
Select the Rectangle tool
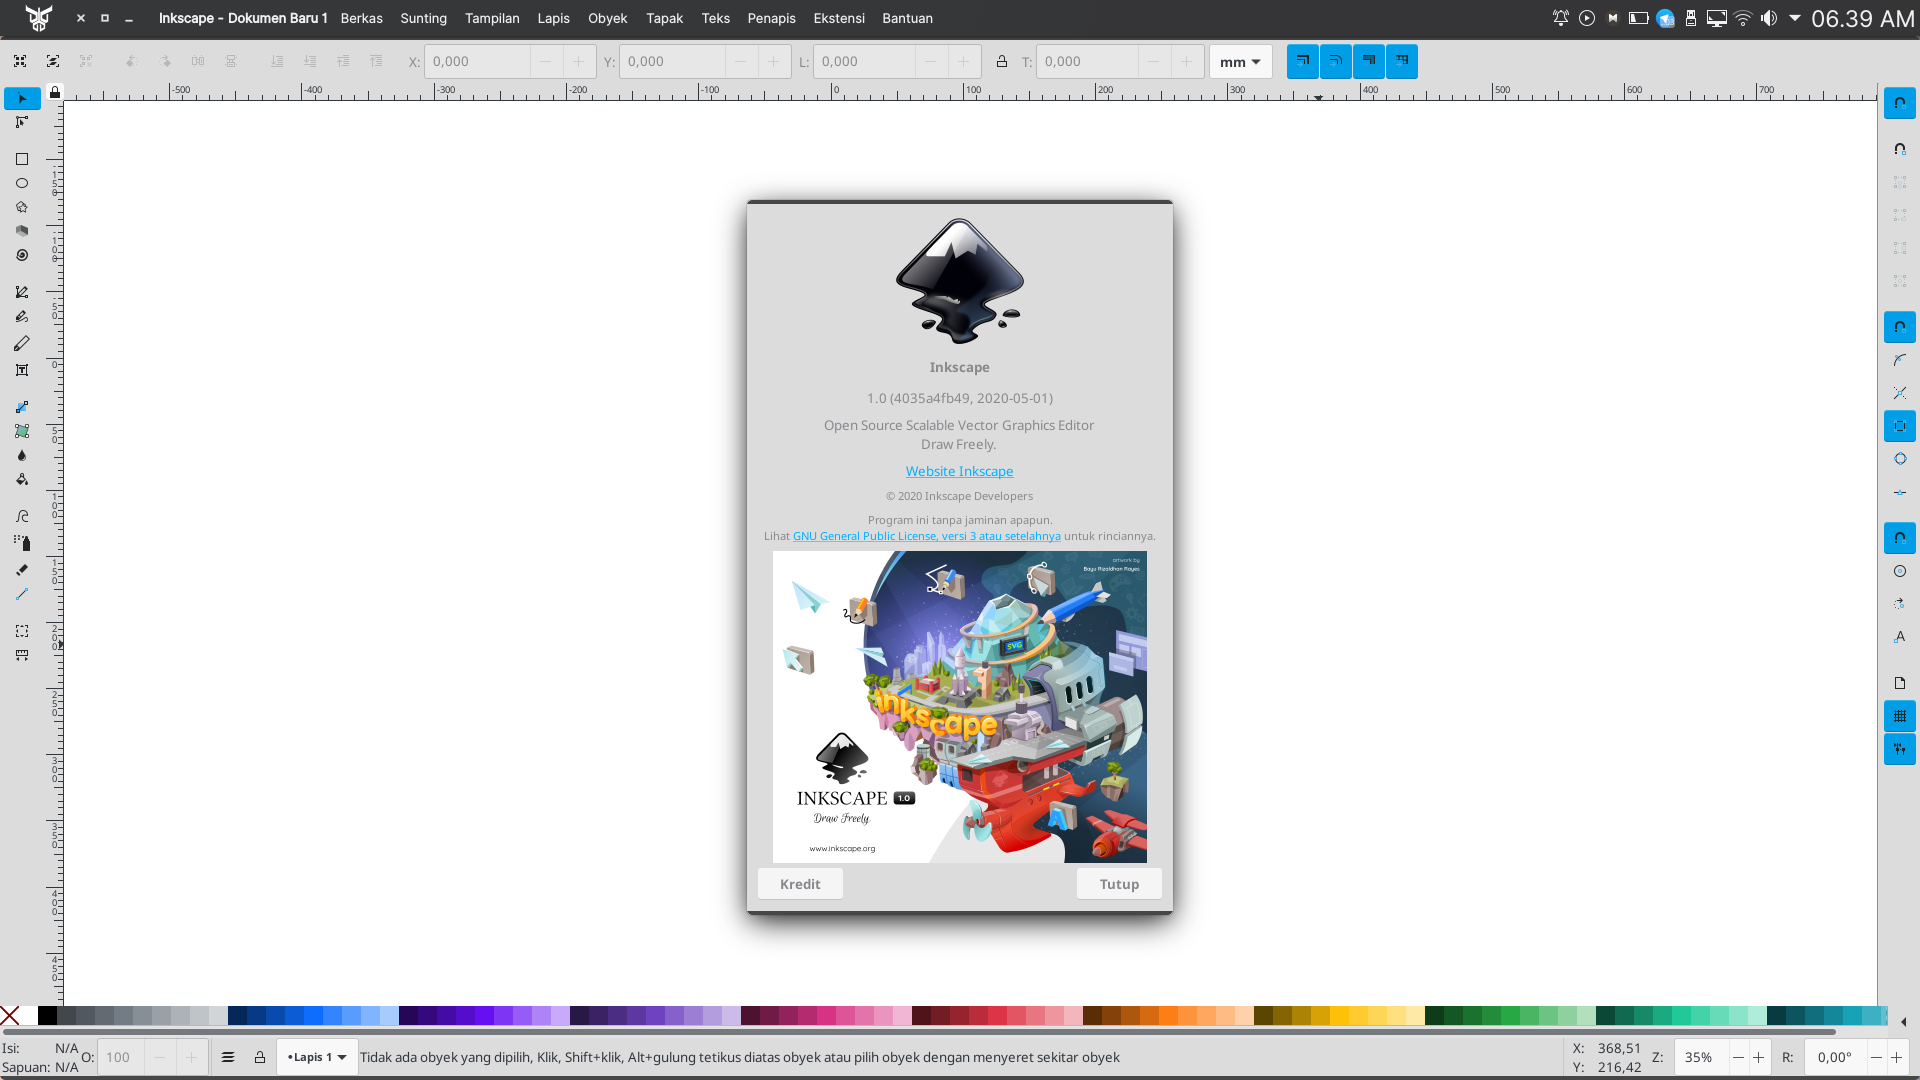[x=22, y=159]
